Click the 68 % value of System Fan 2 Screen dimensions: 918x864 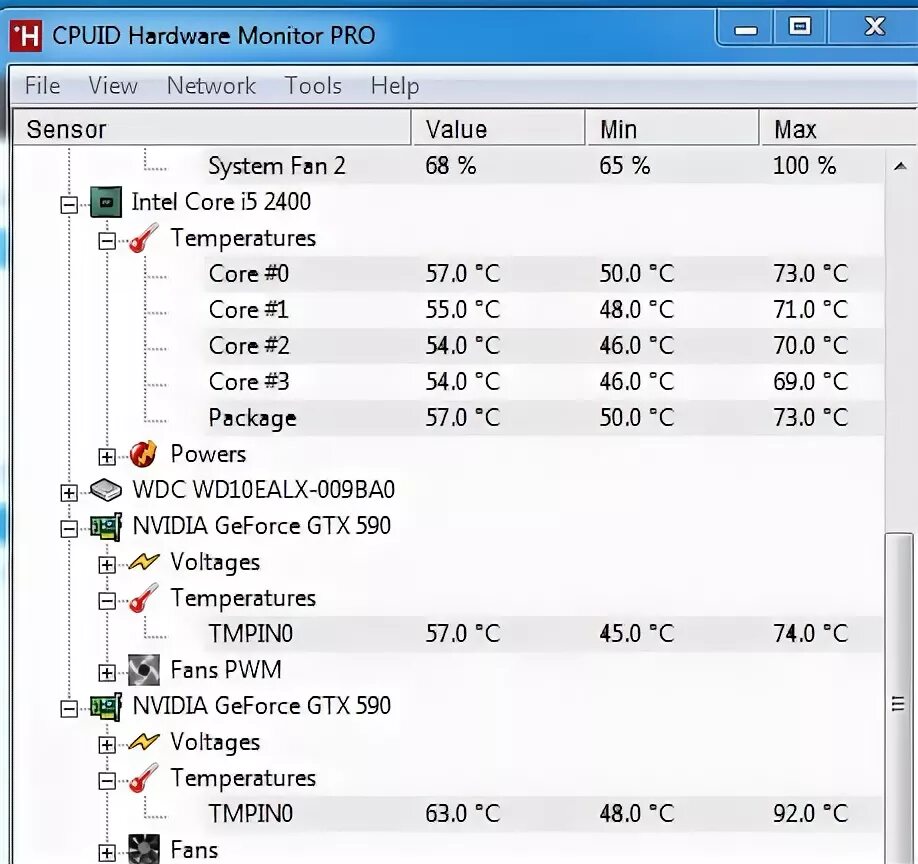click(x=451, y=166)
